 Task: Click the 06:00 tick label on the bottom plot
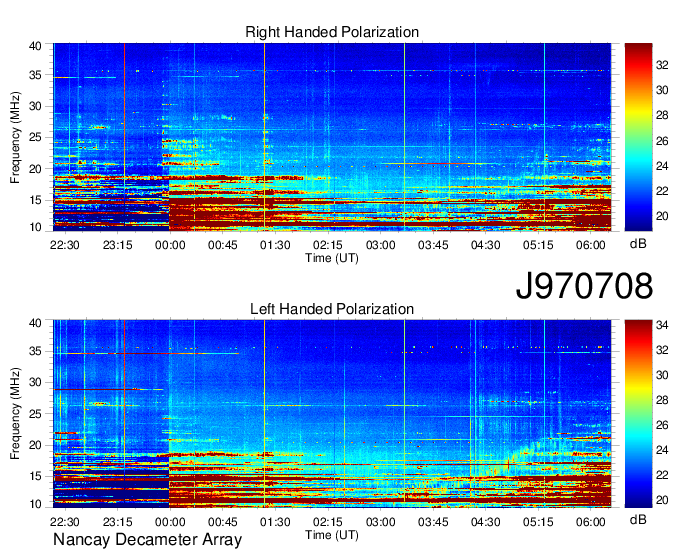tap(590, 522)
